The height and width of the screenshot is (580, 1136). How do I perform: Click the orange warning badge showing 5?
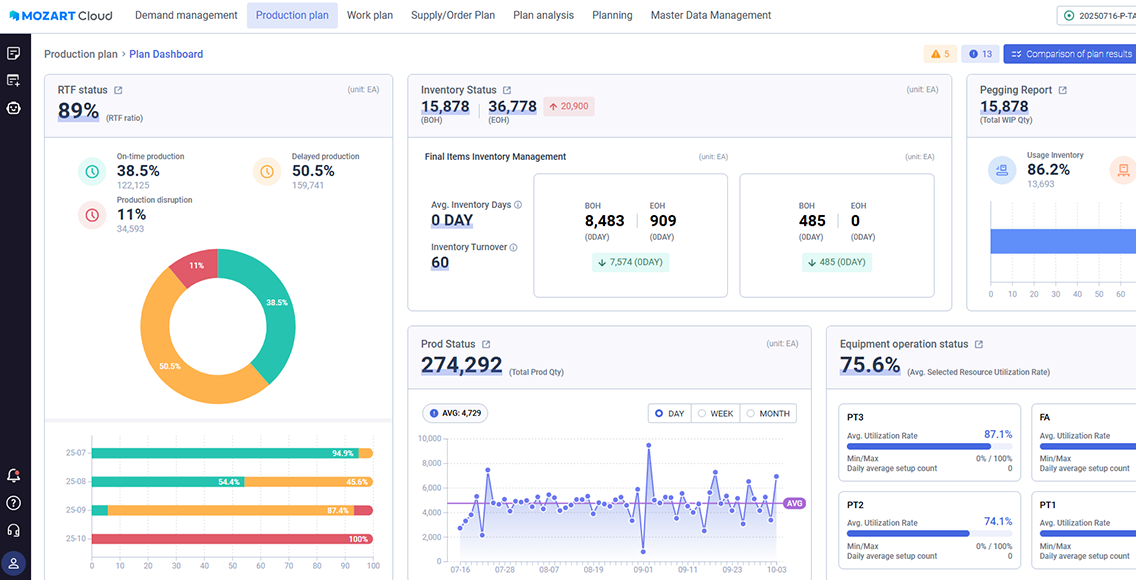point(940,54)
